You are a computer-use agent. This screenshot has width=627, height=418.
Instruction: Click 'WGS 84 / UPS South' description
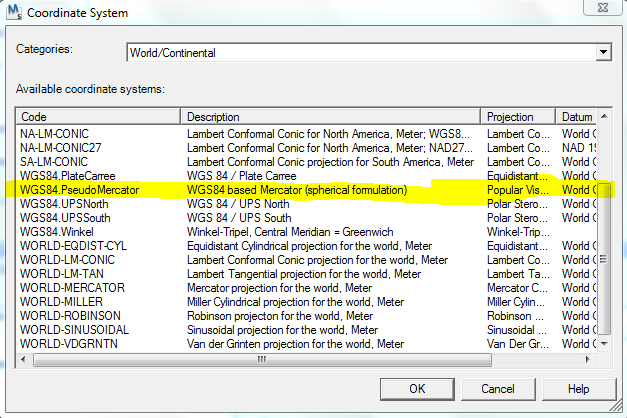[239, 218]
